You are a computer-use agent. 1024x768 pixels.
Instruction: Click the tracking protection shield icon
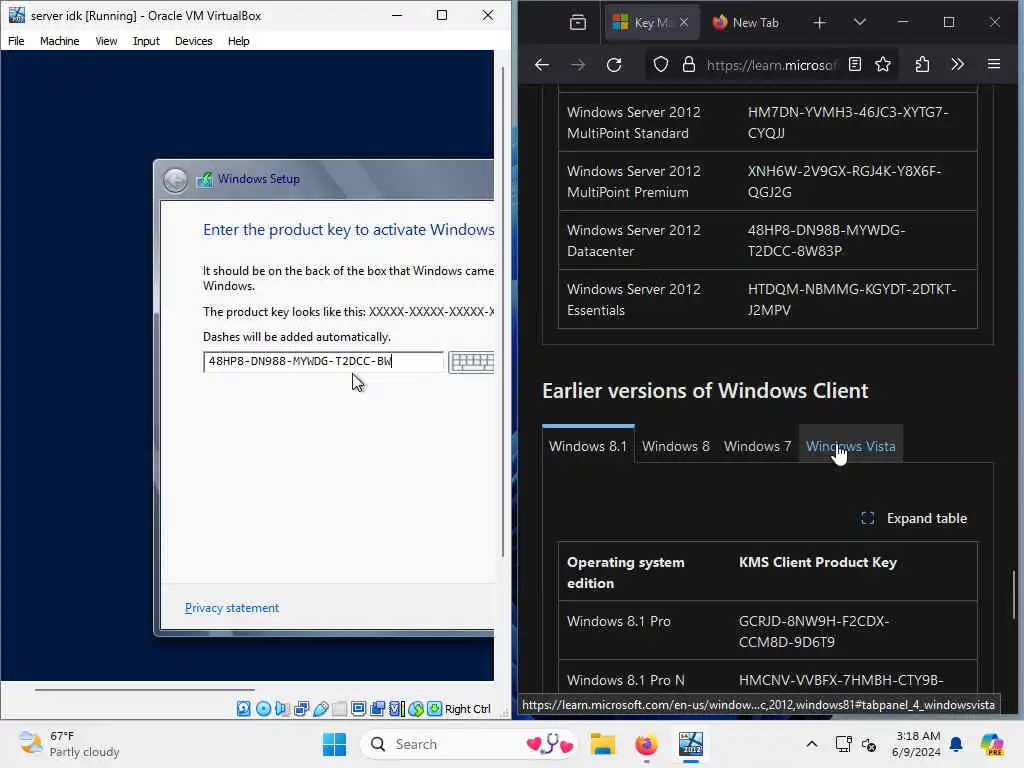click(661, 65)
